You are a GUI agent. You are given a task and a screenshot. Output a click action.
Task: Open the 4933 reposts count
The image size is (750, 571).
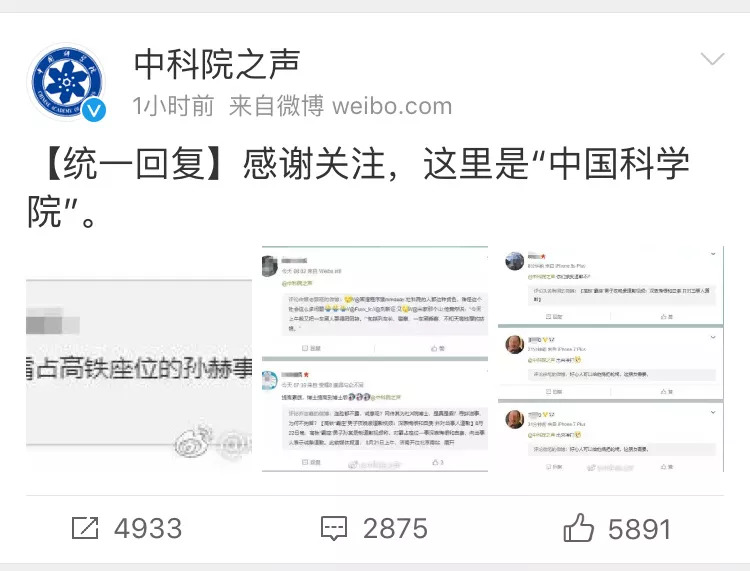pos(148,528)
